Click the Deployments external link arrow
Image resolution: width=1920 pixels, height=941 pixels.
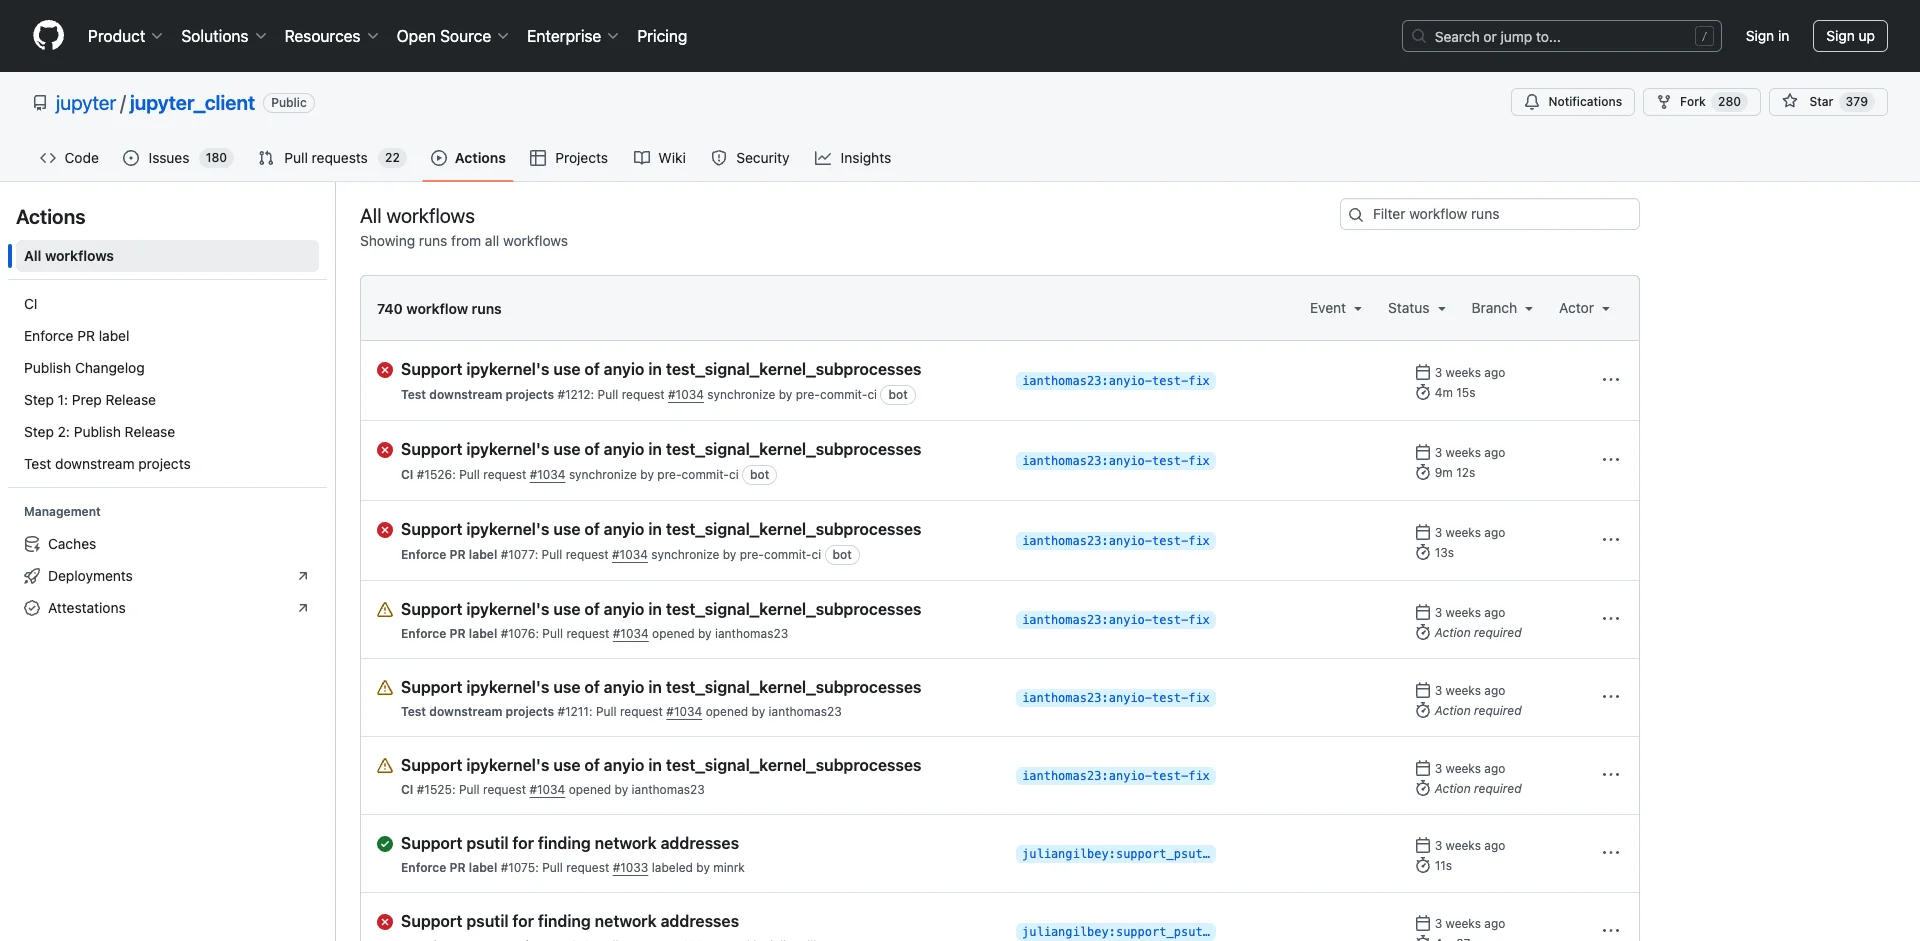303,576
